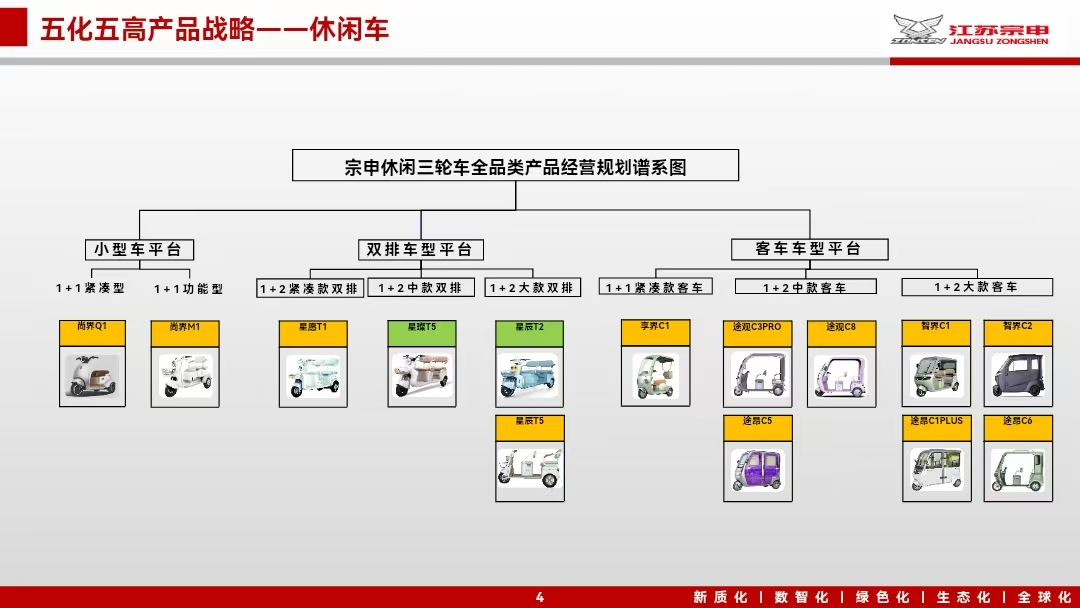Select the 尚界Q1 scooter image
This screenshot has width=1080, height=608.
click(x=92, y=376)
